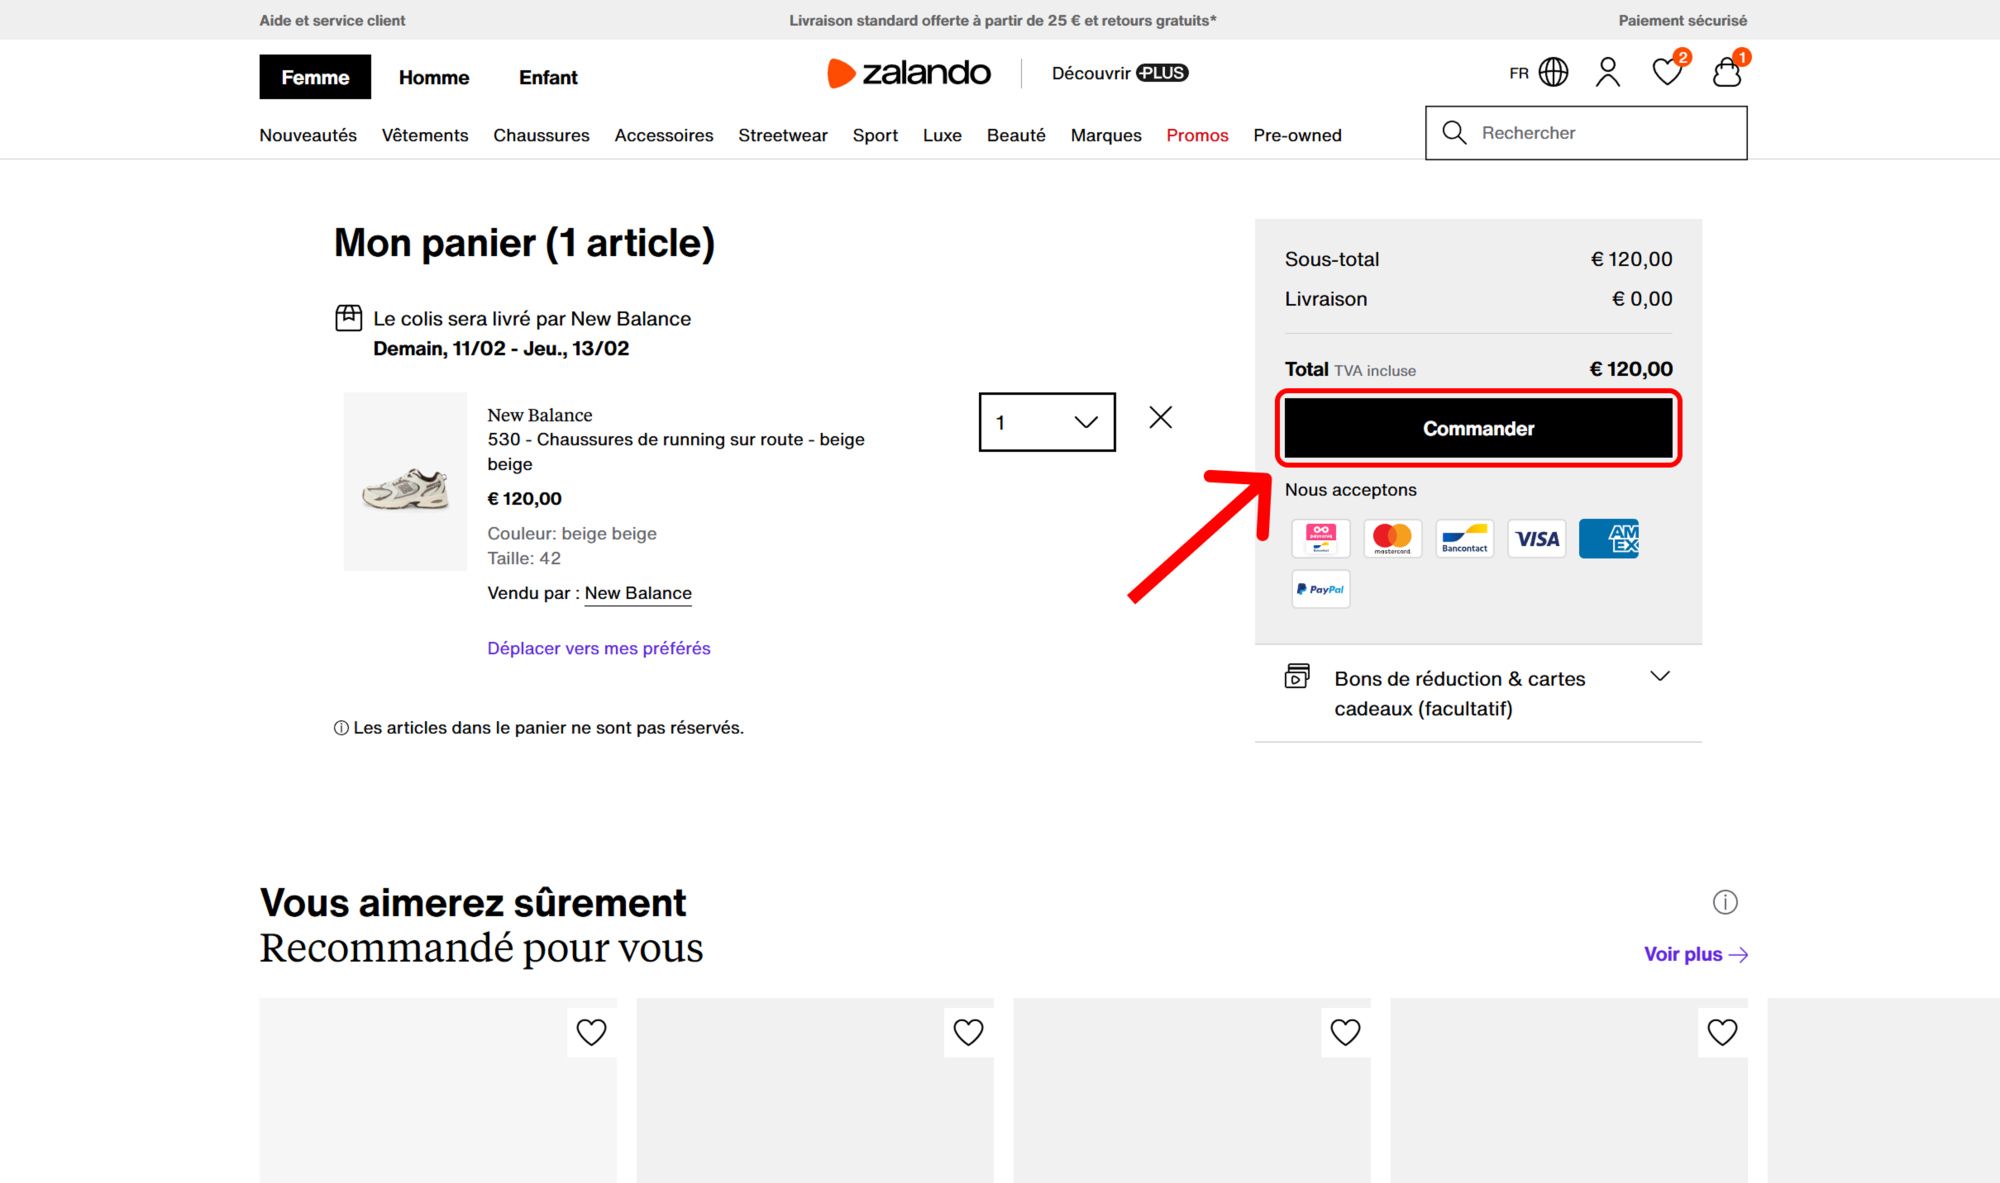Open the quantity dropdown showing 1

[x=1047, y=422]
